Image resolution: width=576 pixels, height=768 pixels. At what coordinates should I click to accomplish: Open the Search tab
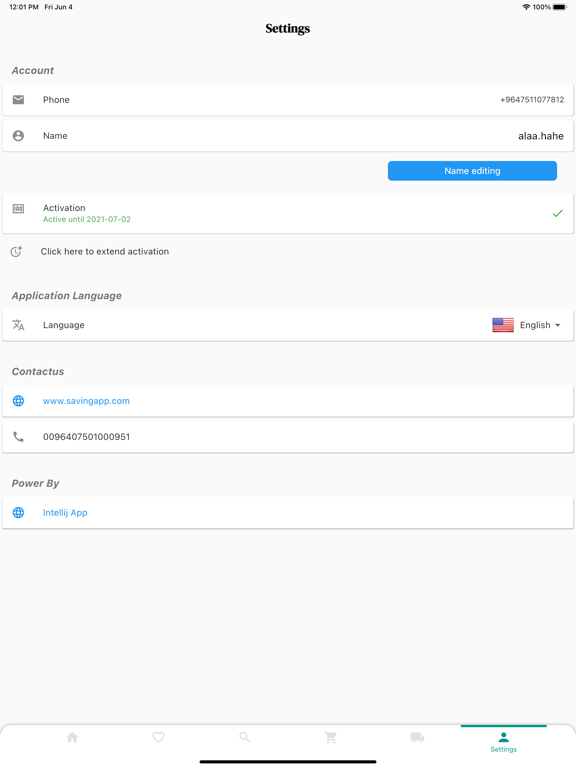click(x=244, y=737)
